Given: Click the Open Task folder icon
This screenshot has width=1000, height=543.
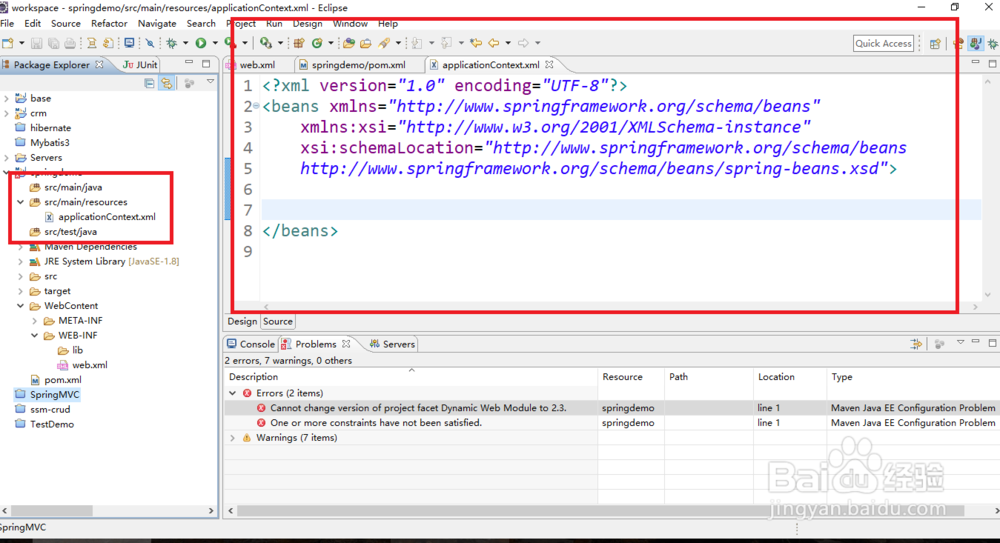Looking at the screenshot, I should pyautogui.click(x=365, y=43).
